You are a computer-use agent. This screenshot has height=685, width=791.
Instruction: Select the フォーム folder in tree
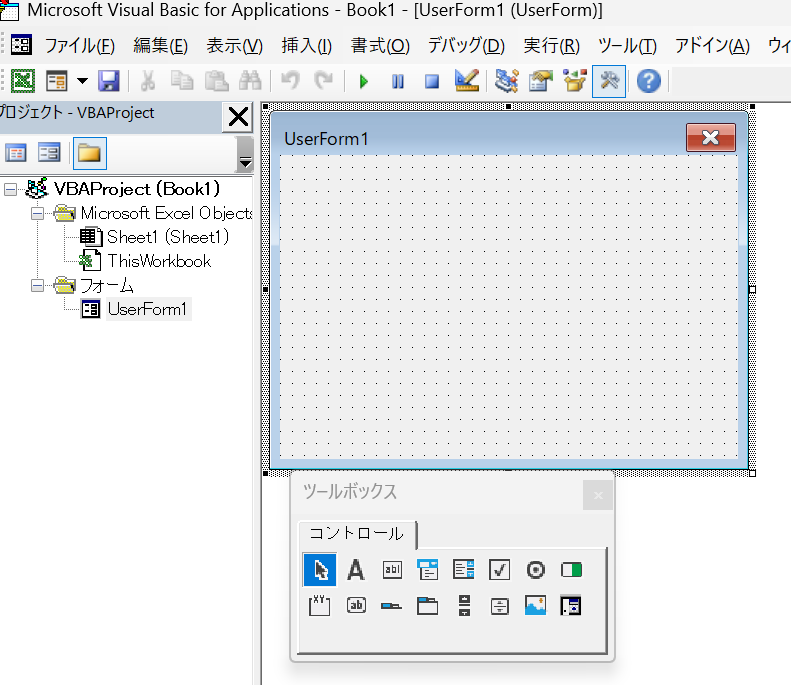pos(107,286)
